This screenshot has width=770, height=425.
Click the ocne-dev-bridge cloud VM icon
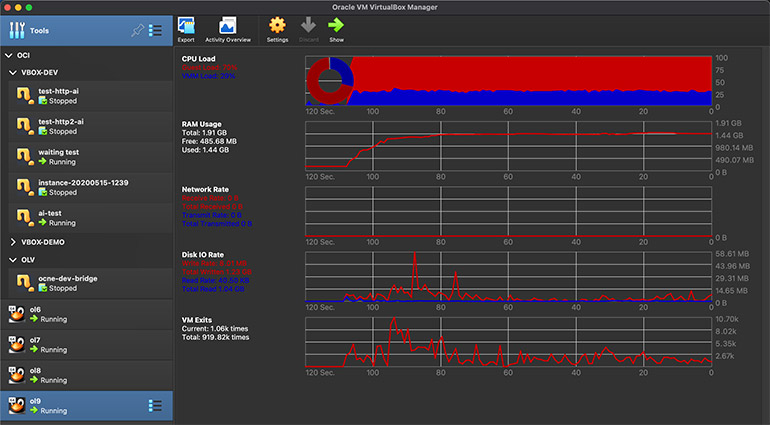click(25, 283)
